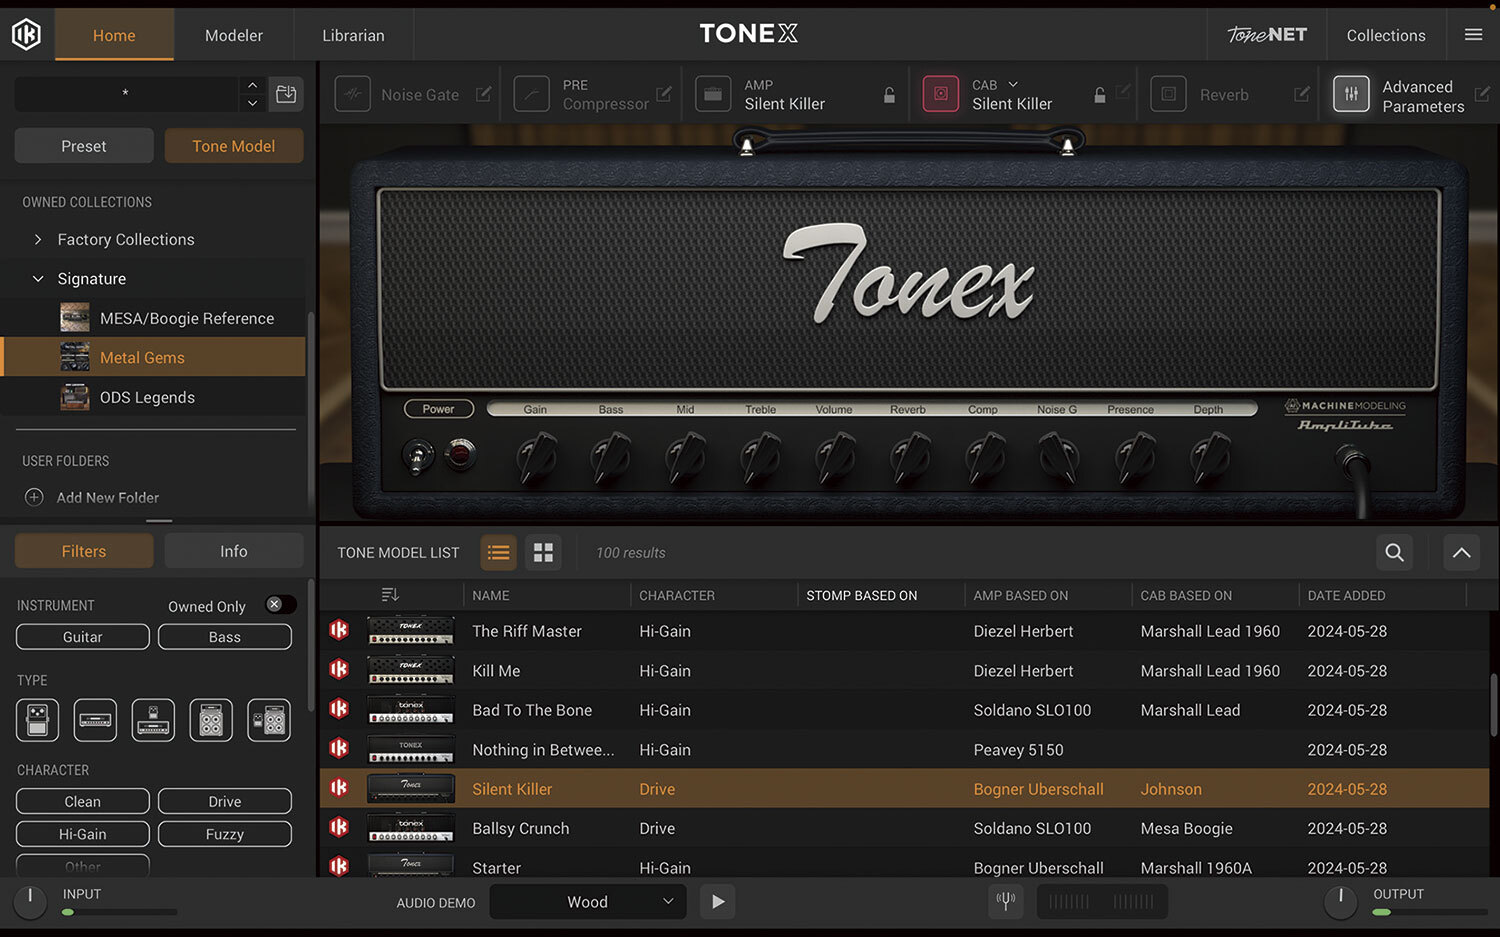Open the tone model search icon

(1394, 552)
